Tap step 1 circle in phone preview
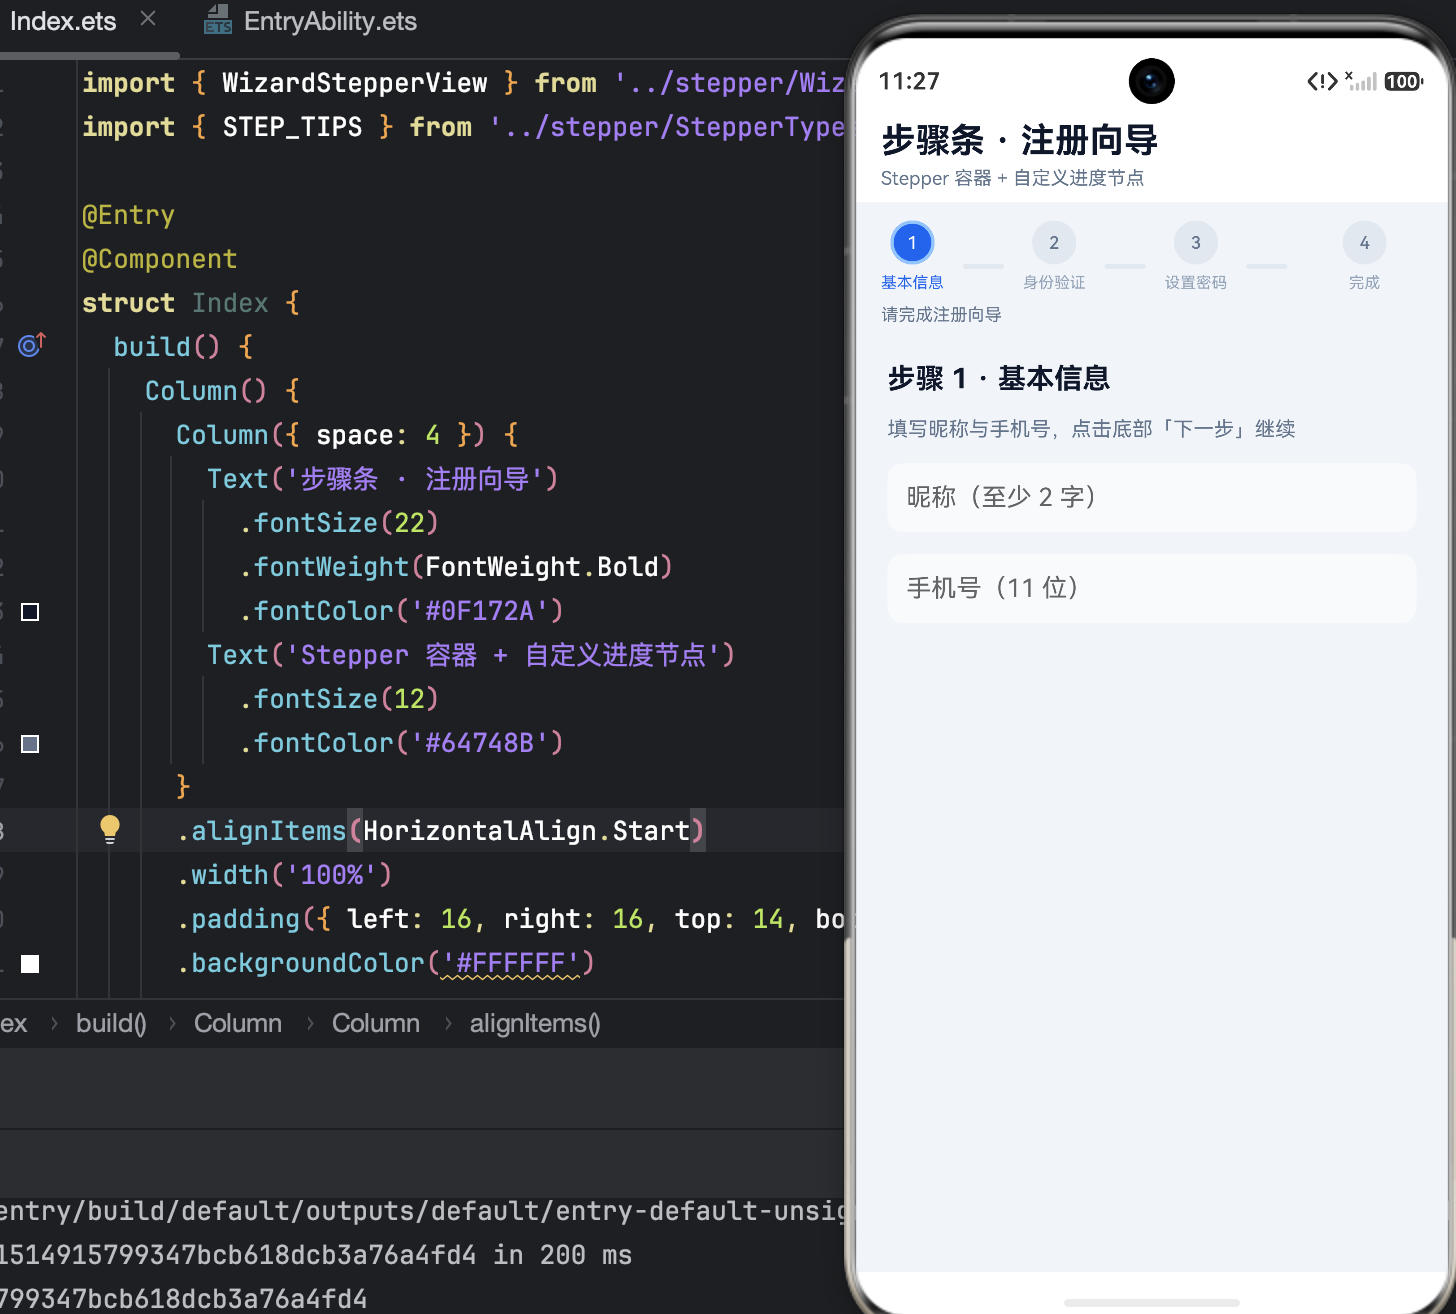This screenshot has width=1456, height=1314. click(912, 243)
